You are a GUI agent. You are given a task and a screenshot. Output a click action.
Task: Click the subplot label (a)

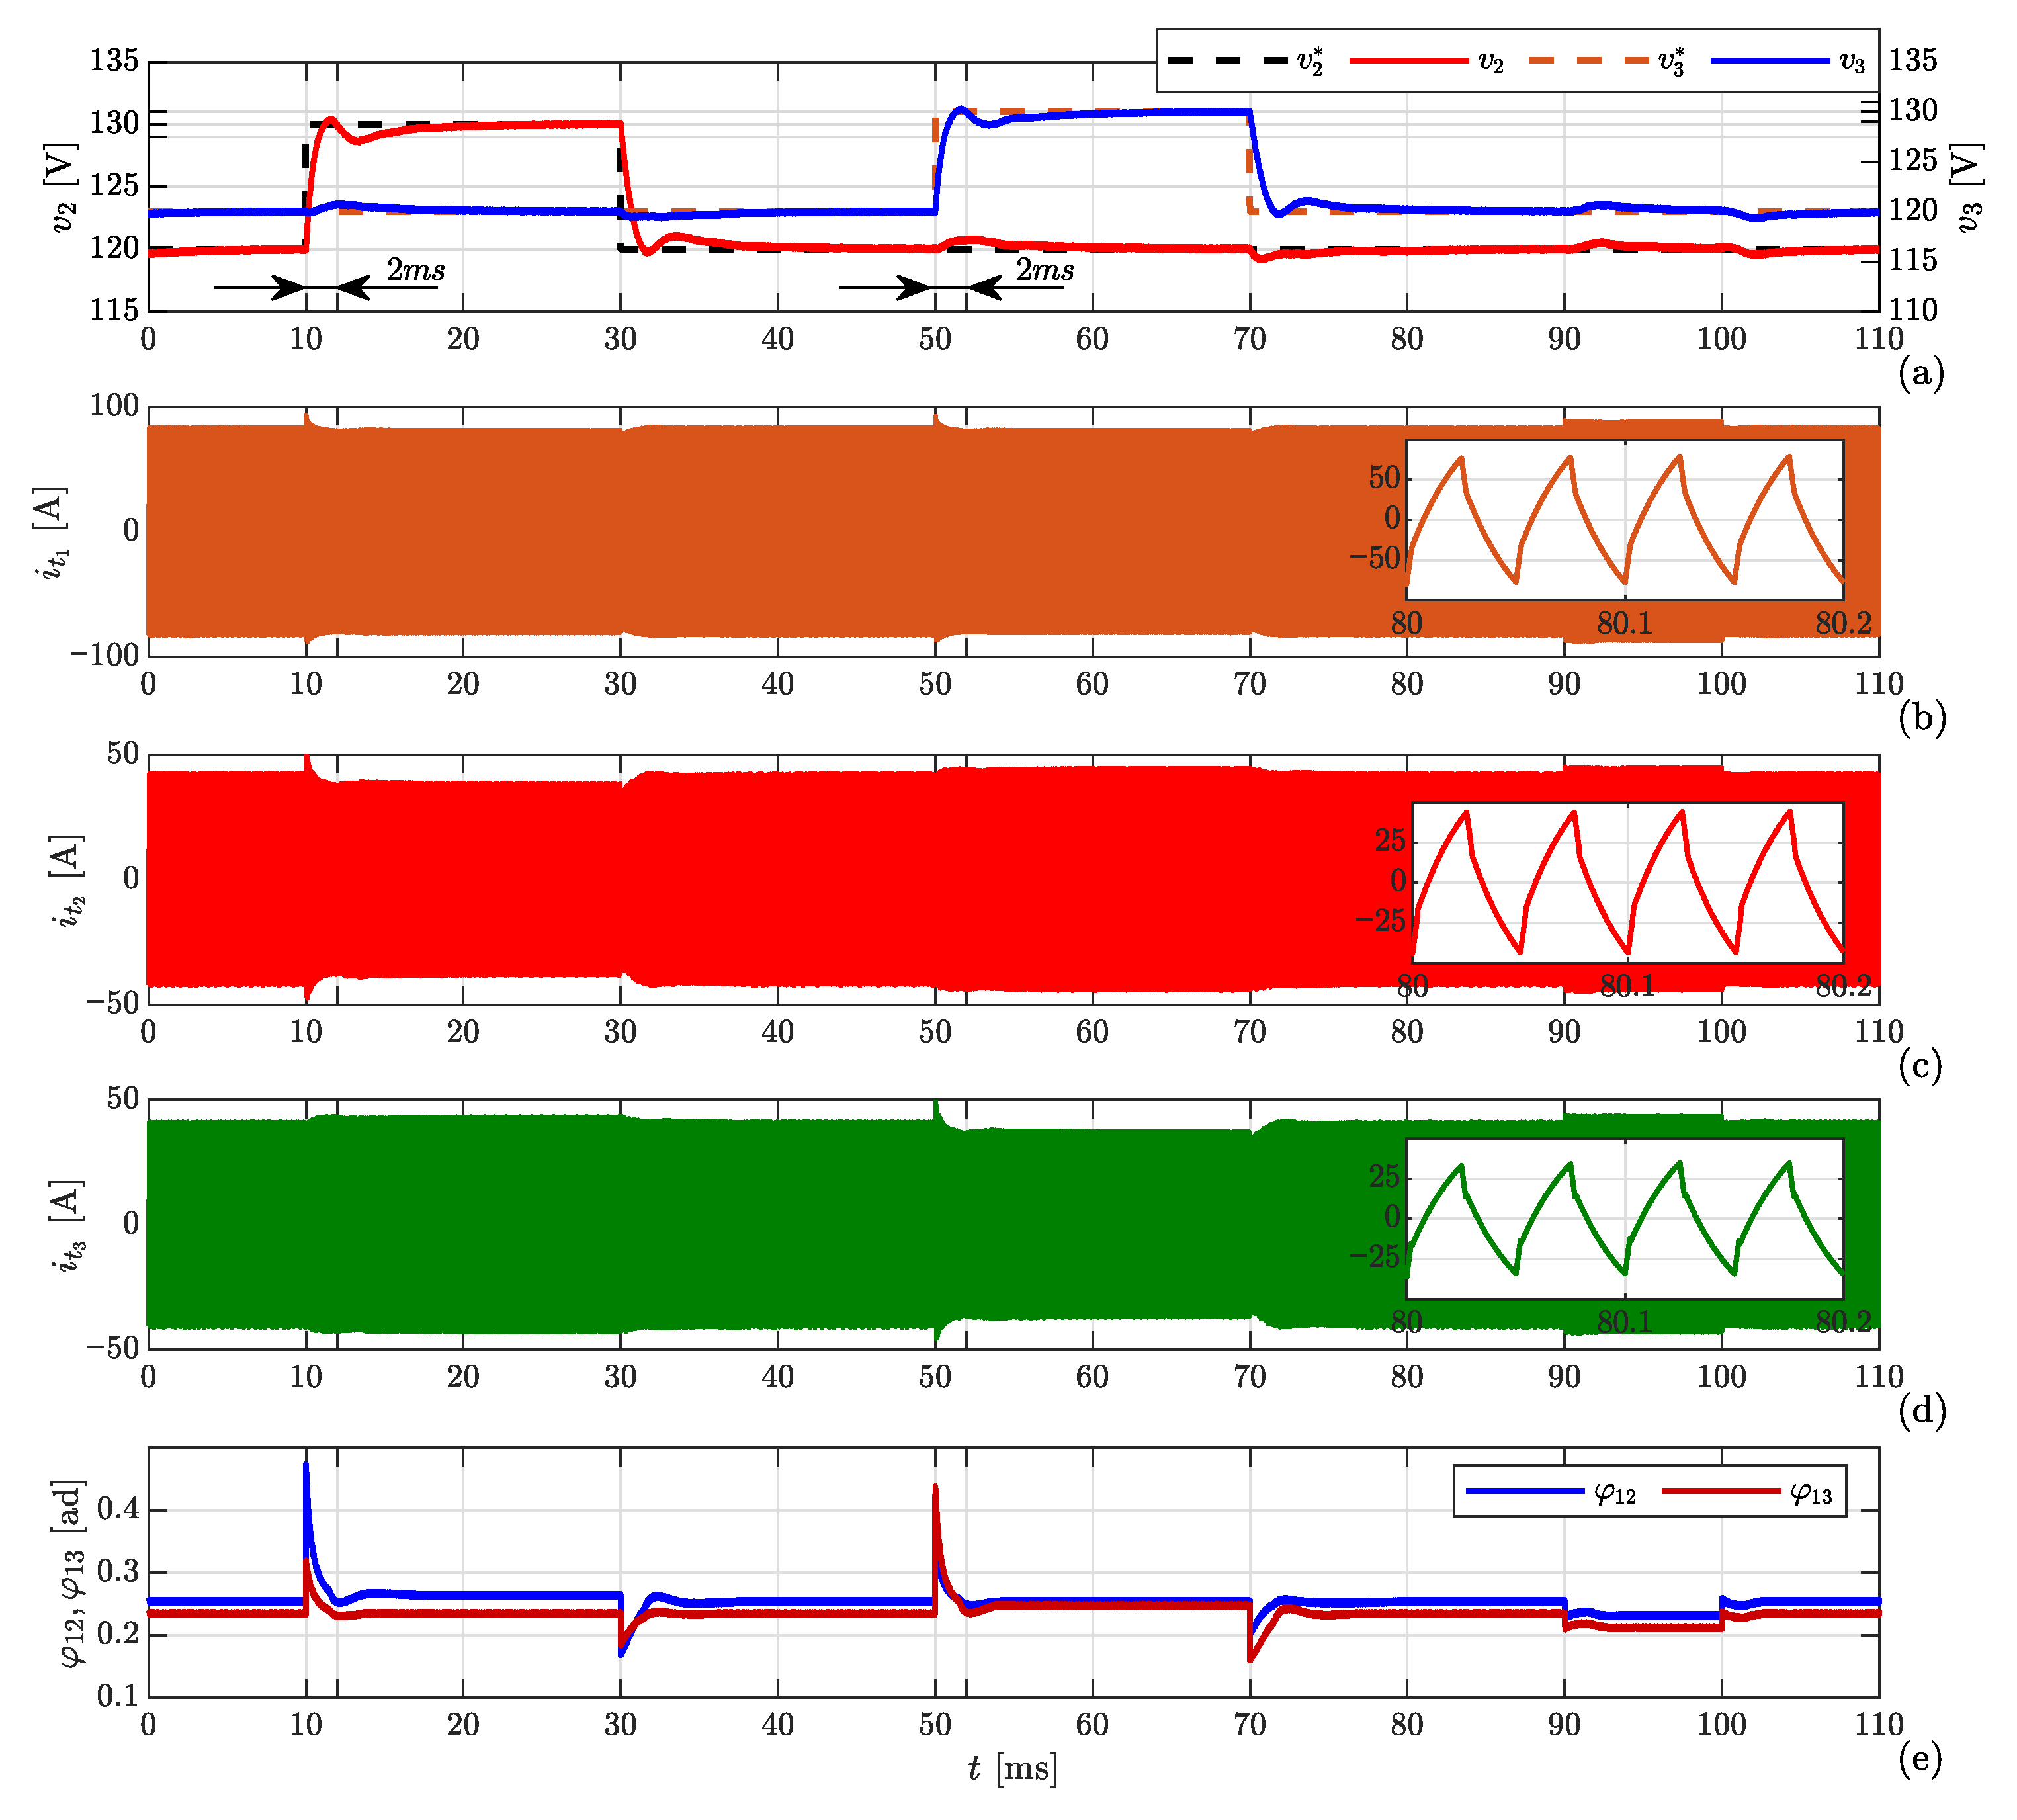point(1921,372)
